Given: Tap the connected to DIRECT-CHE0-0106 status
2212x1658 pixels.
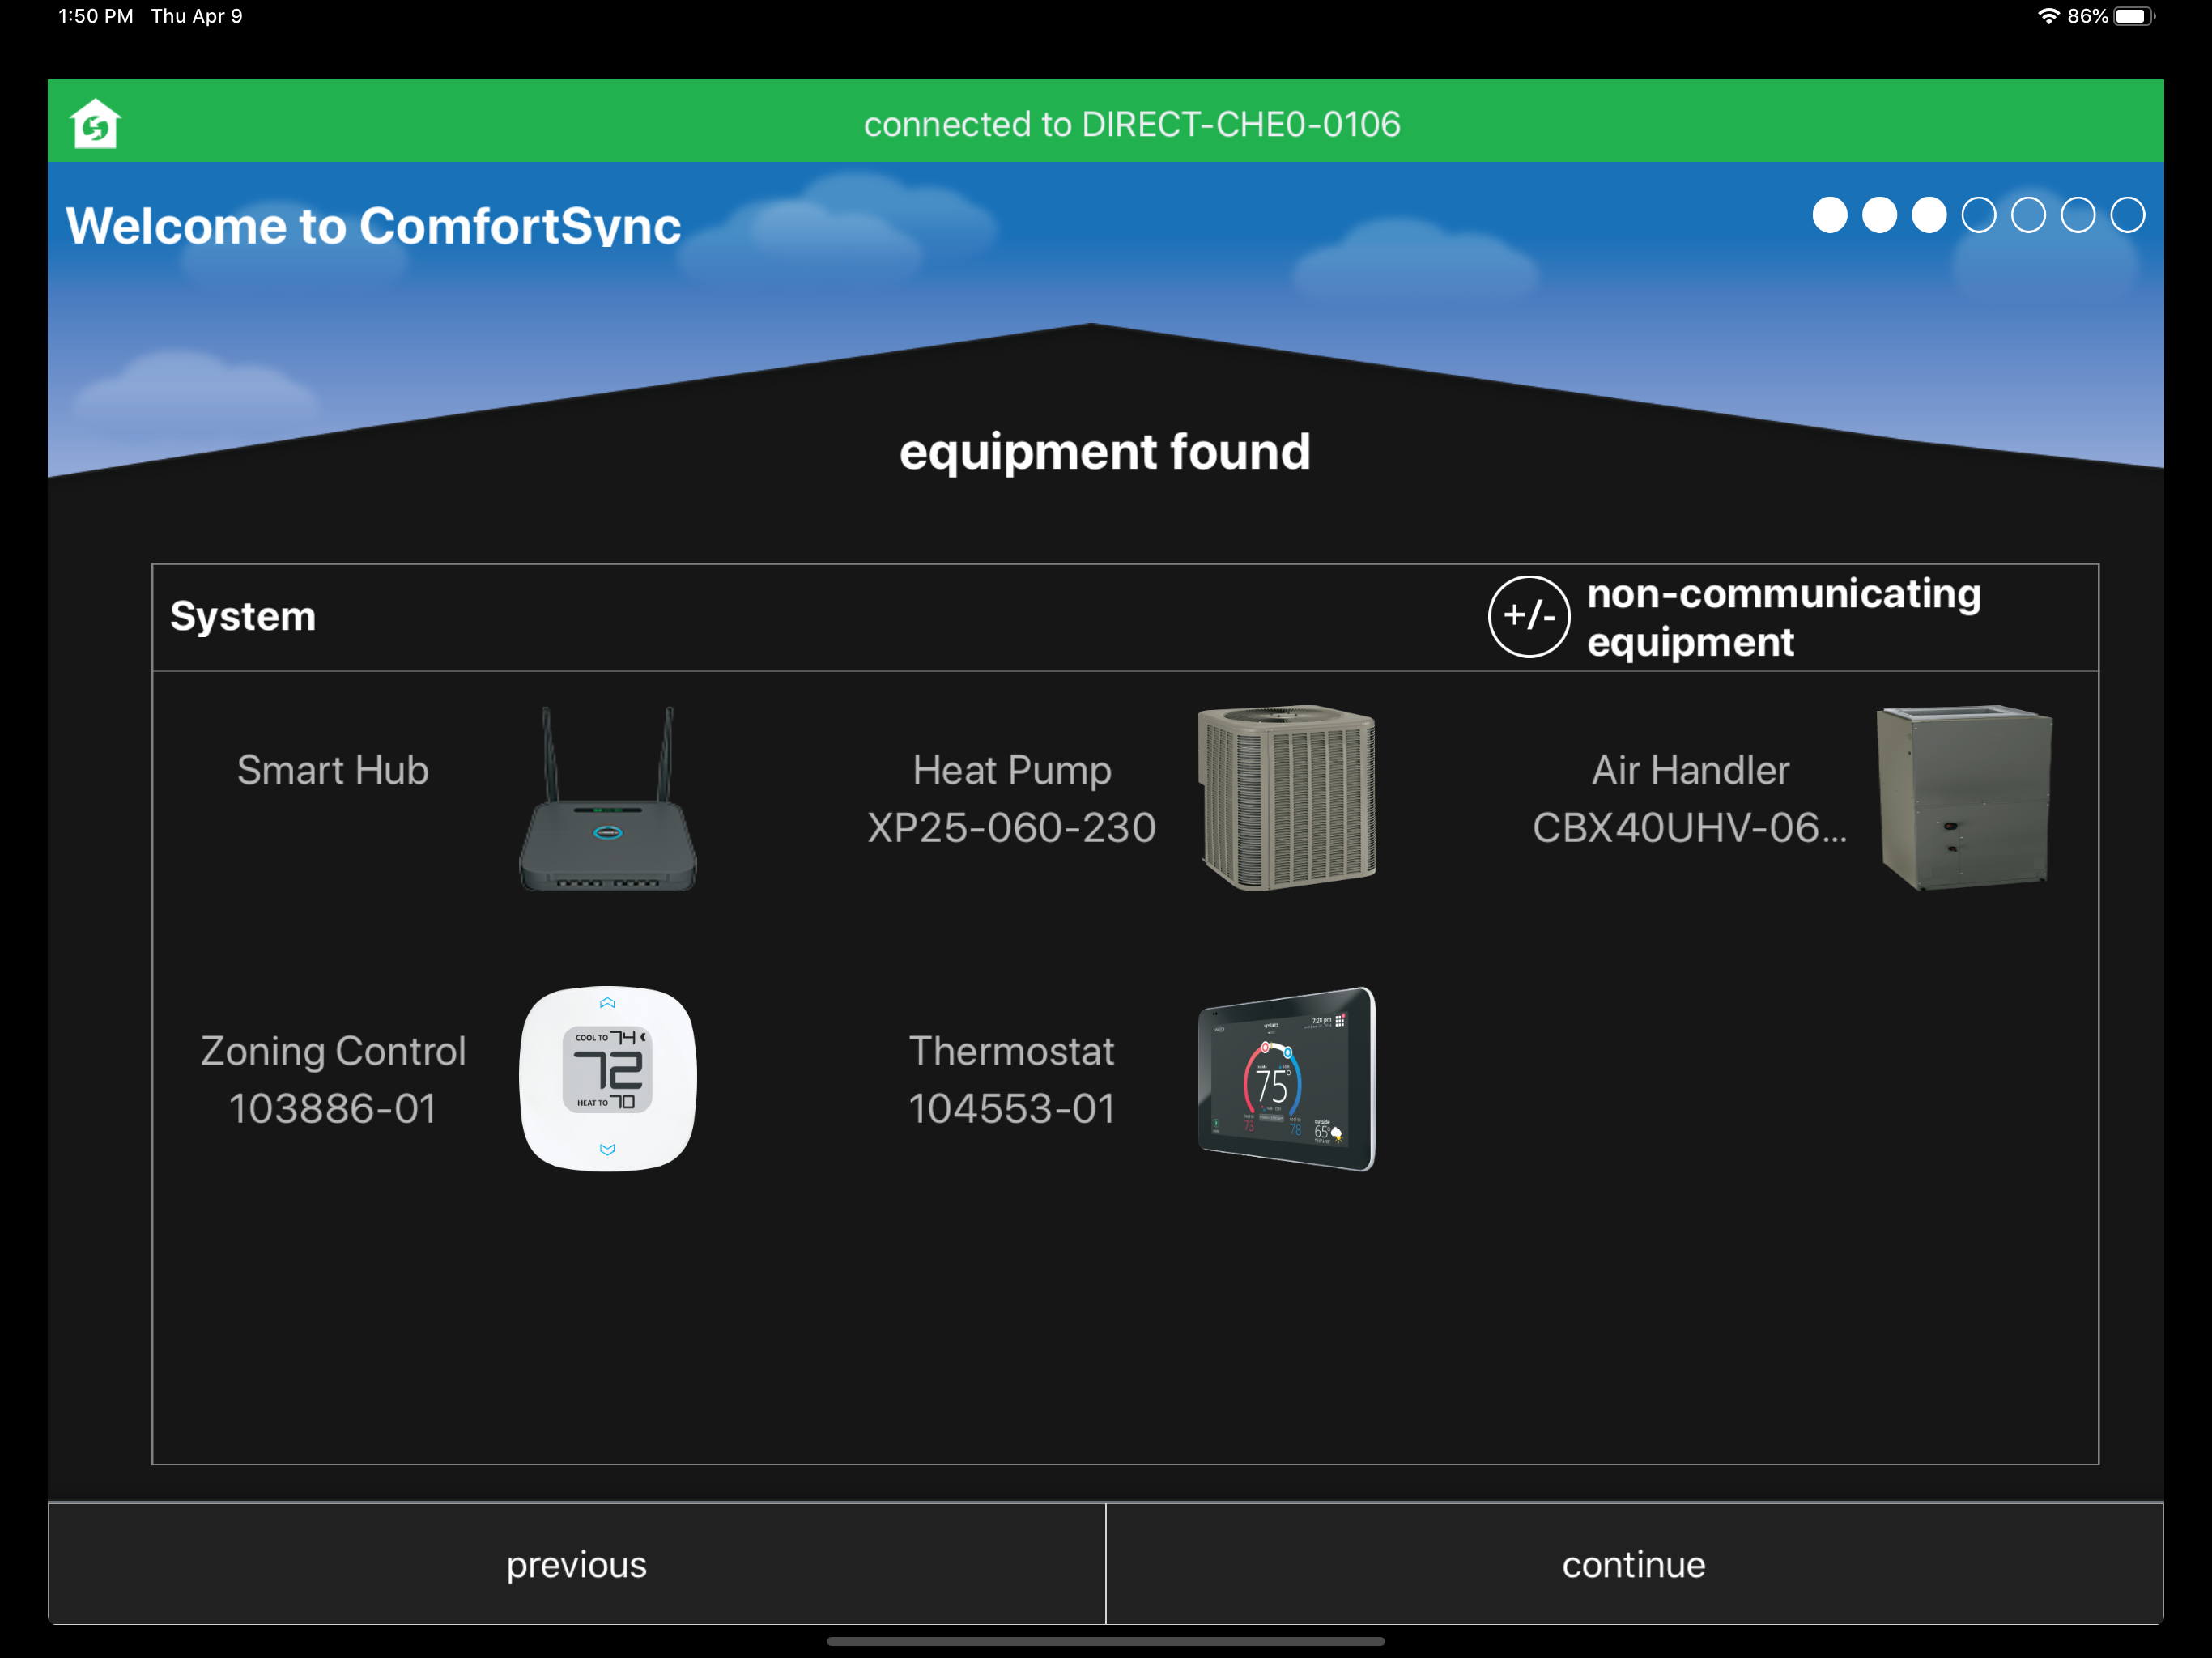Looking at the screenshot, I should point(1132,124).
